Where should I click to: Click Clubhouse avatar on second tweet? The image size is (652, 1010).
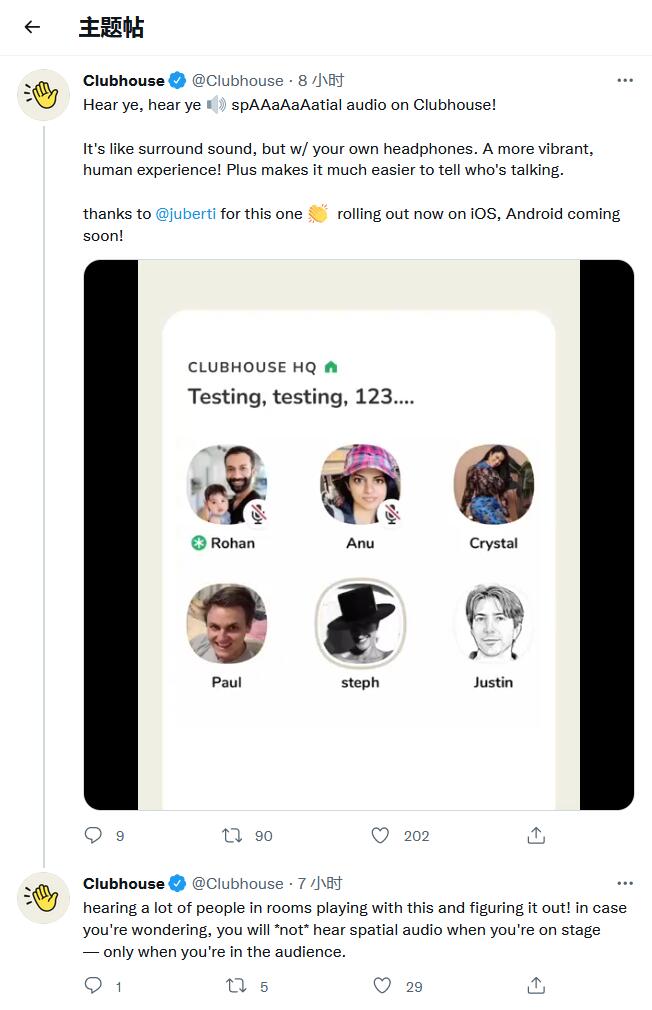(x=43, y=898)
